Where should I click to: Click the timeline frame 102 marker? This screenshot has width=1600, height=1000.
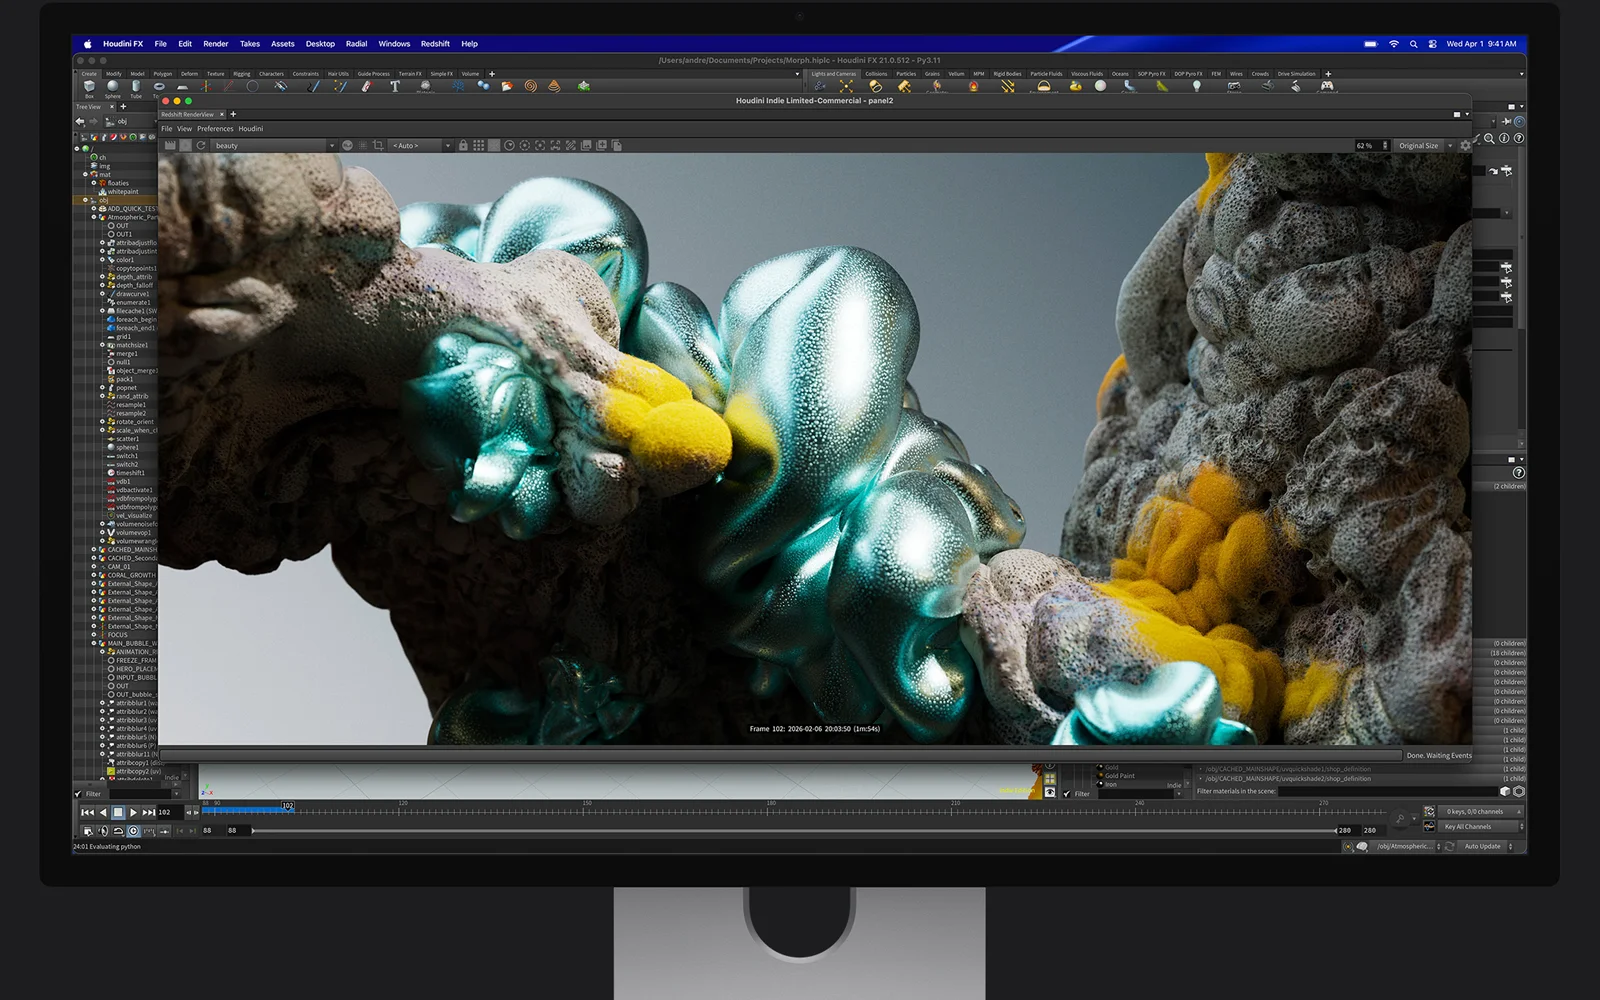click(x=288, y=805)
